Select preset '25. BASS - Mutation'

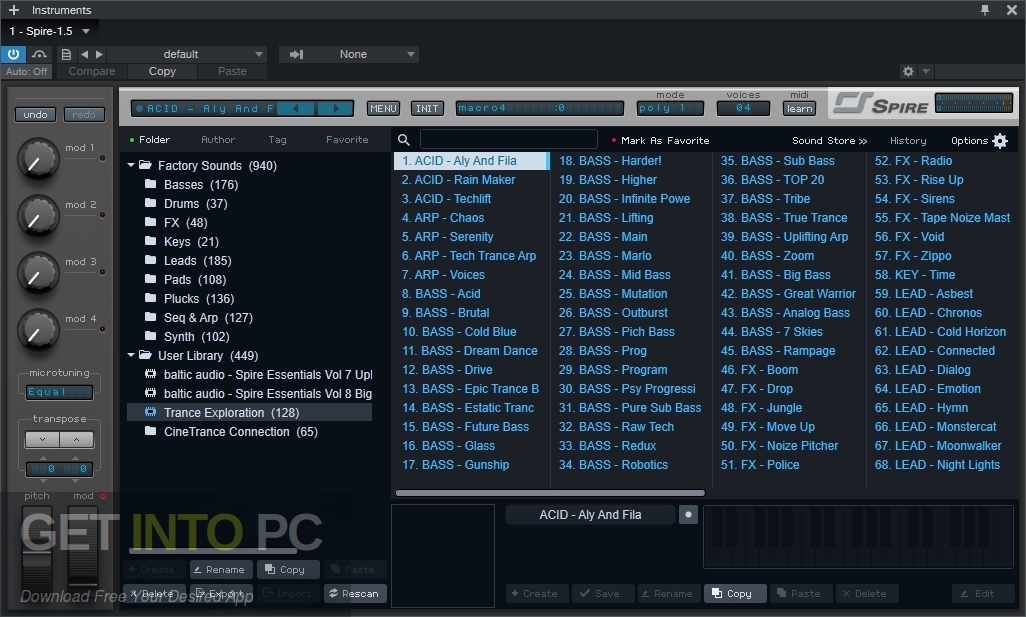pyautogui.click(x=612, y=294)
